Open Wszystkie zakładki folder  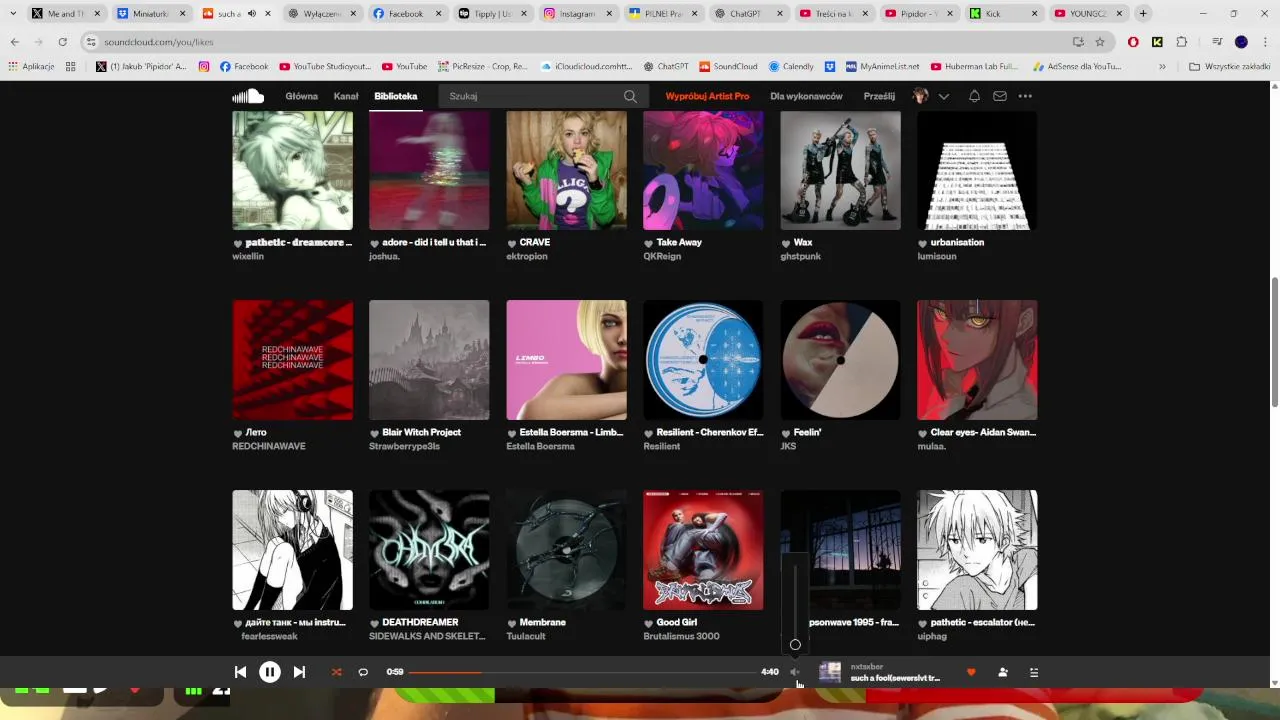tap(1230, 66)
